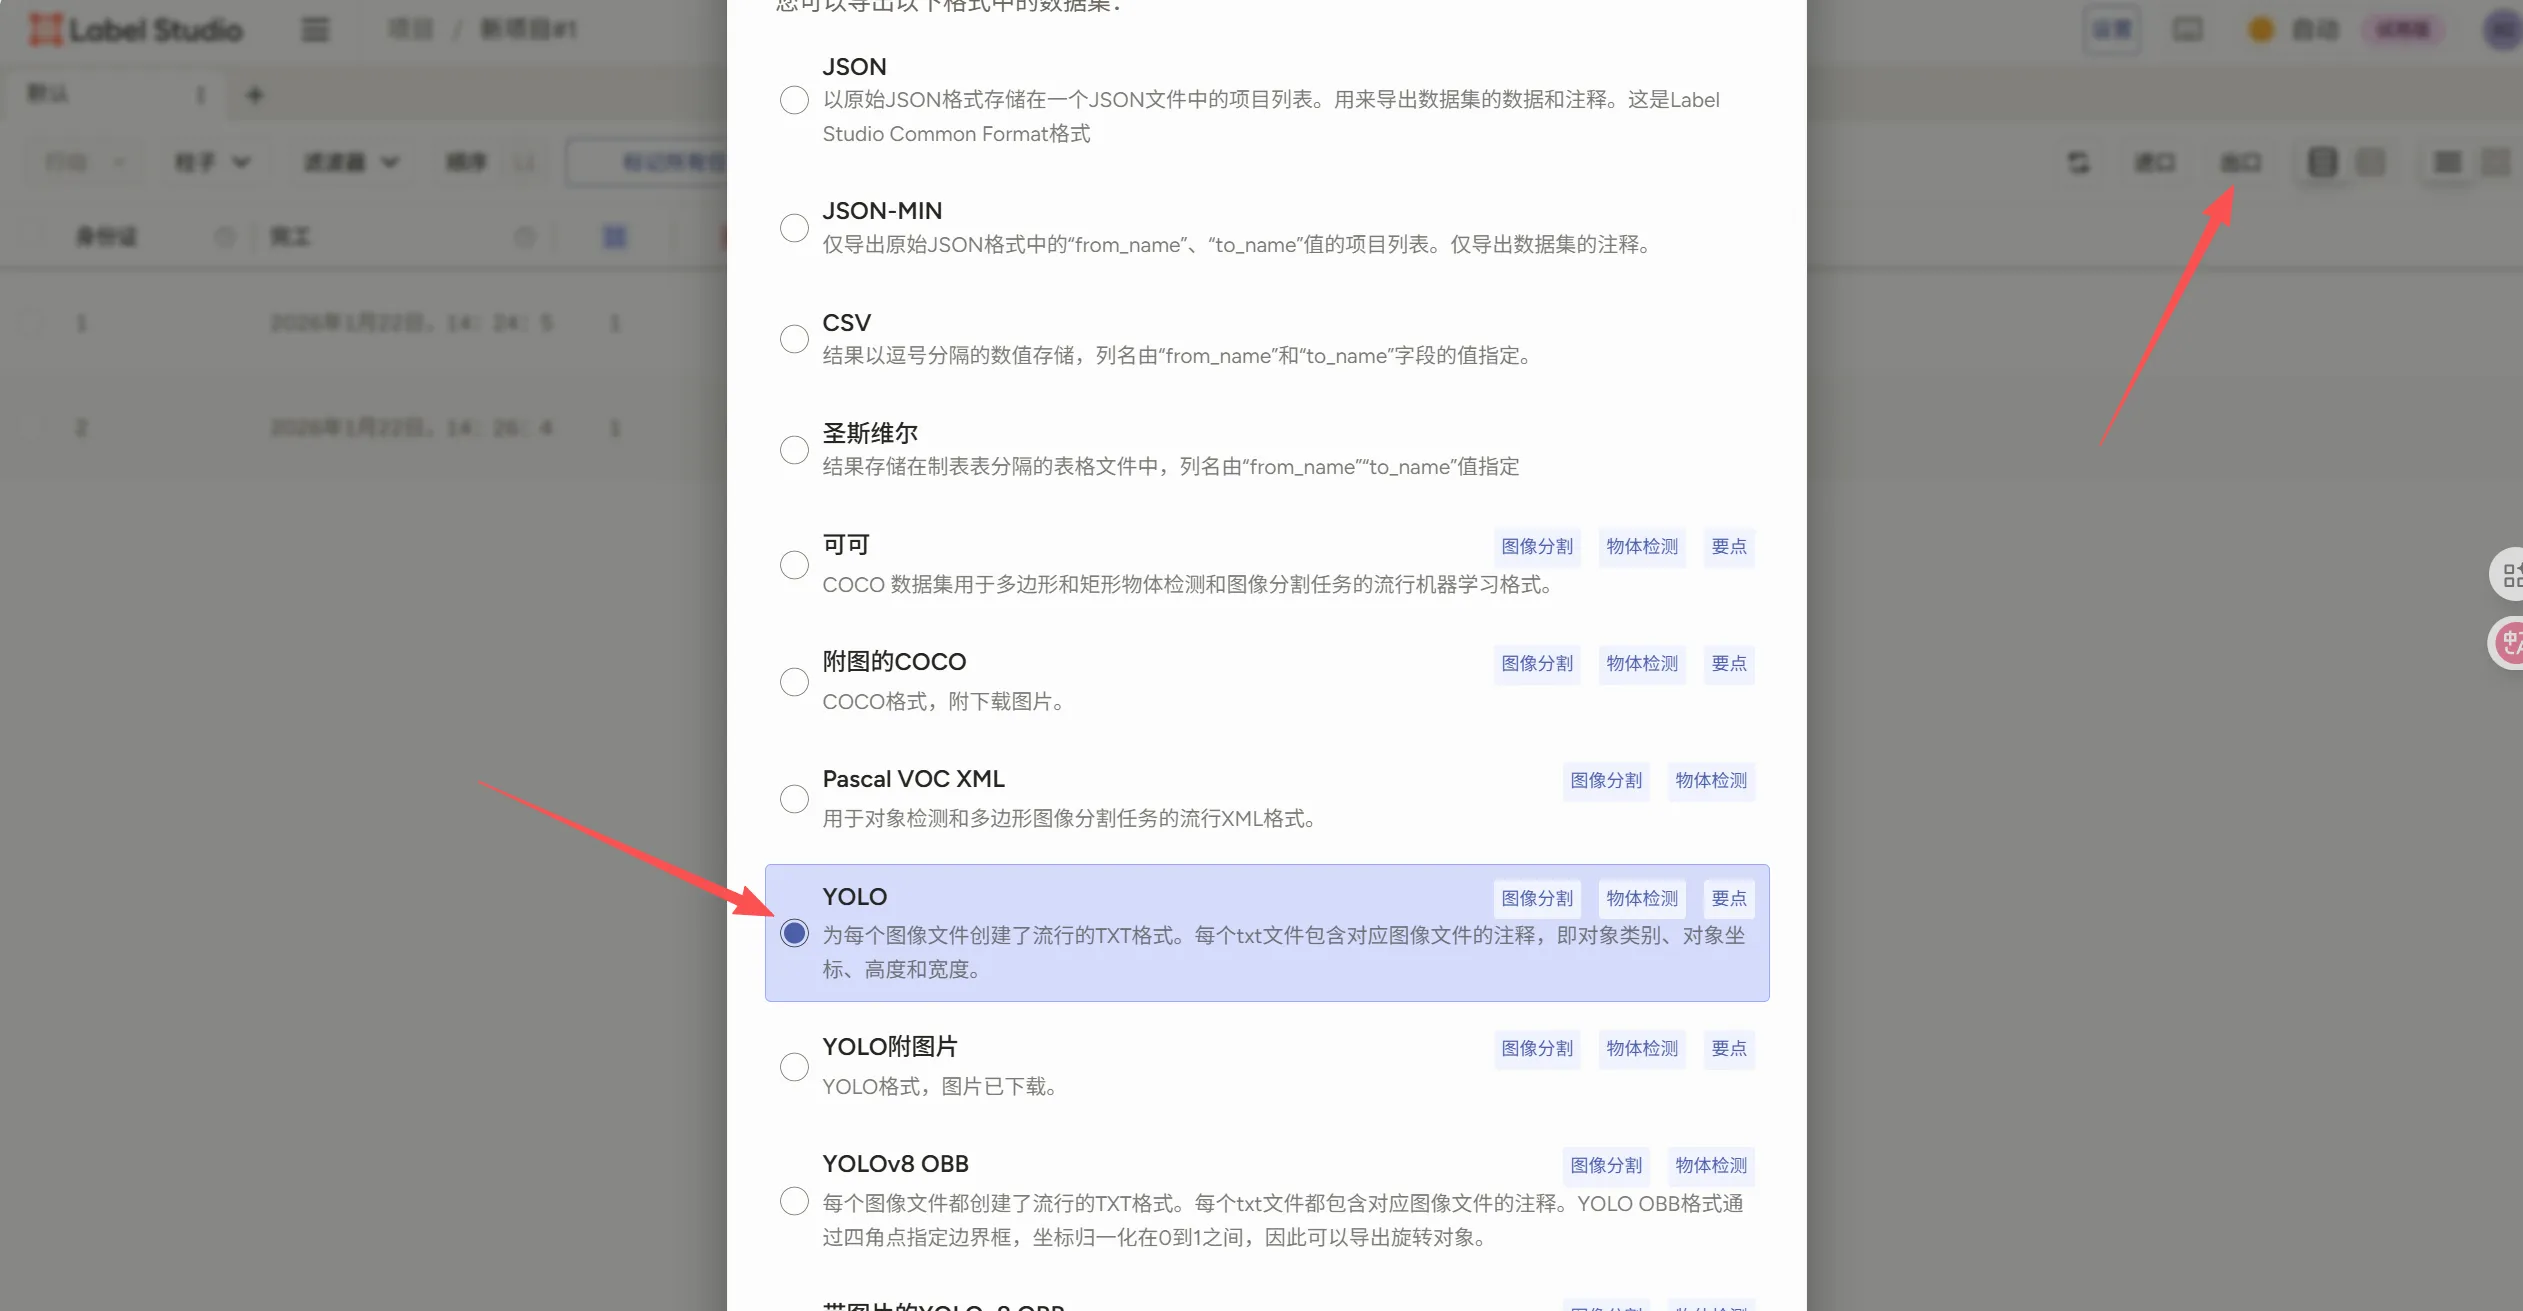Open the 柱子 columns dropdown

point(211,161)
